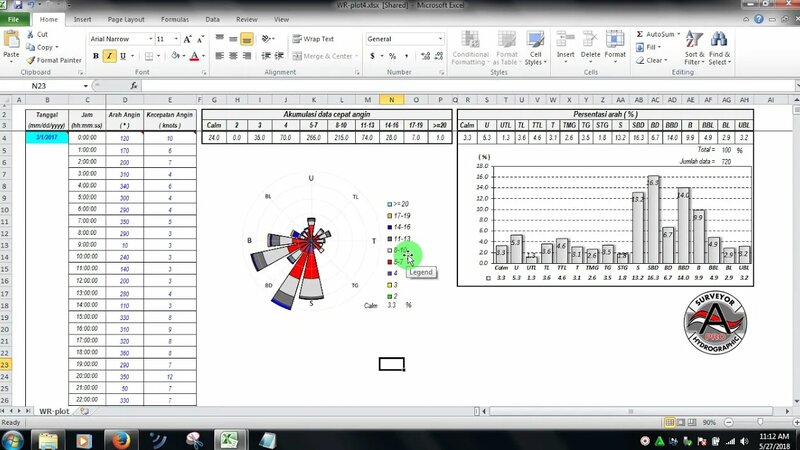Decrease font size with Shrink Font icon
Screen dimensions: 800x450
click(200, 39)
